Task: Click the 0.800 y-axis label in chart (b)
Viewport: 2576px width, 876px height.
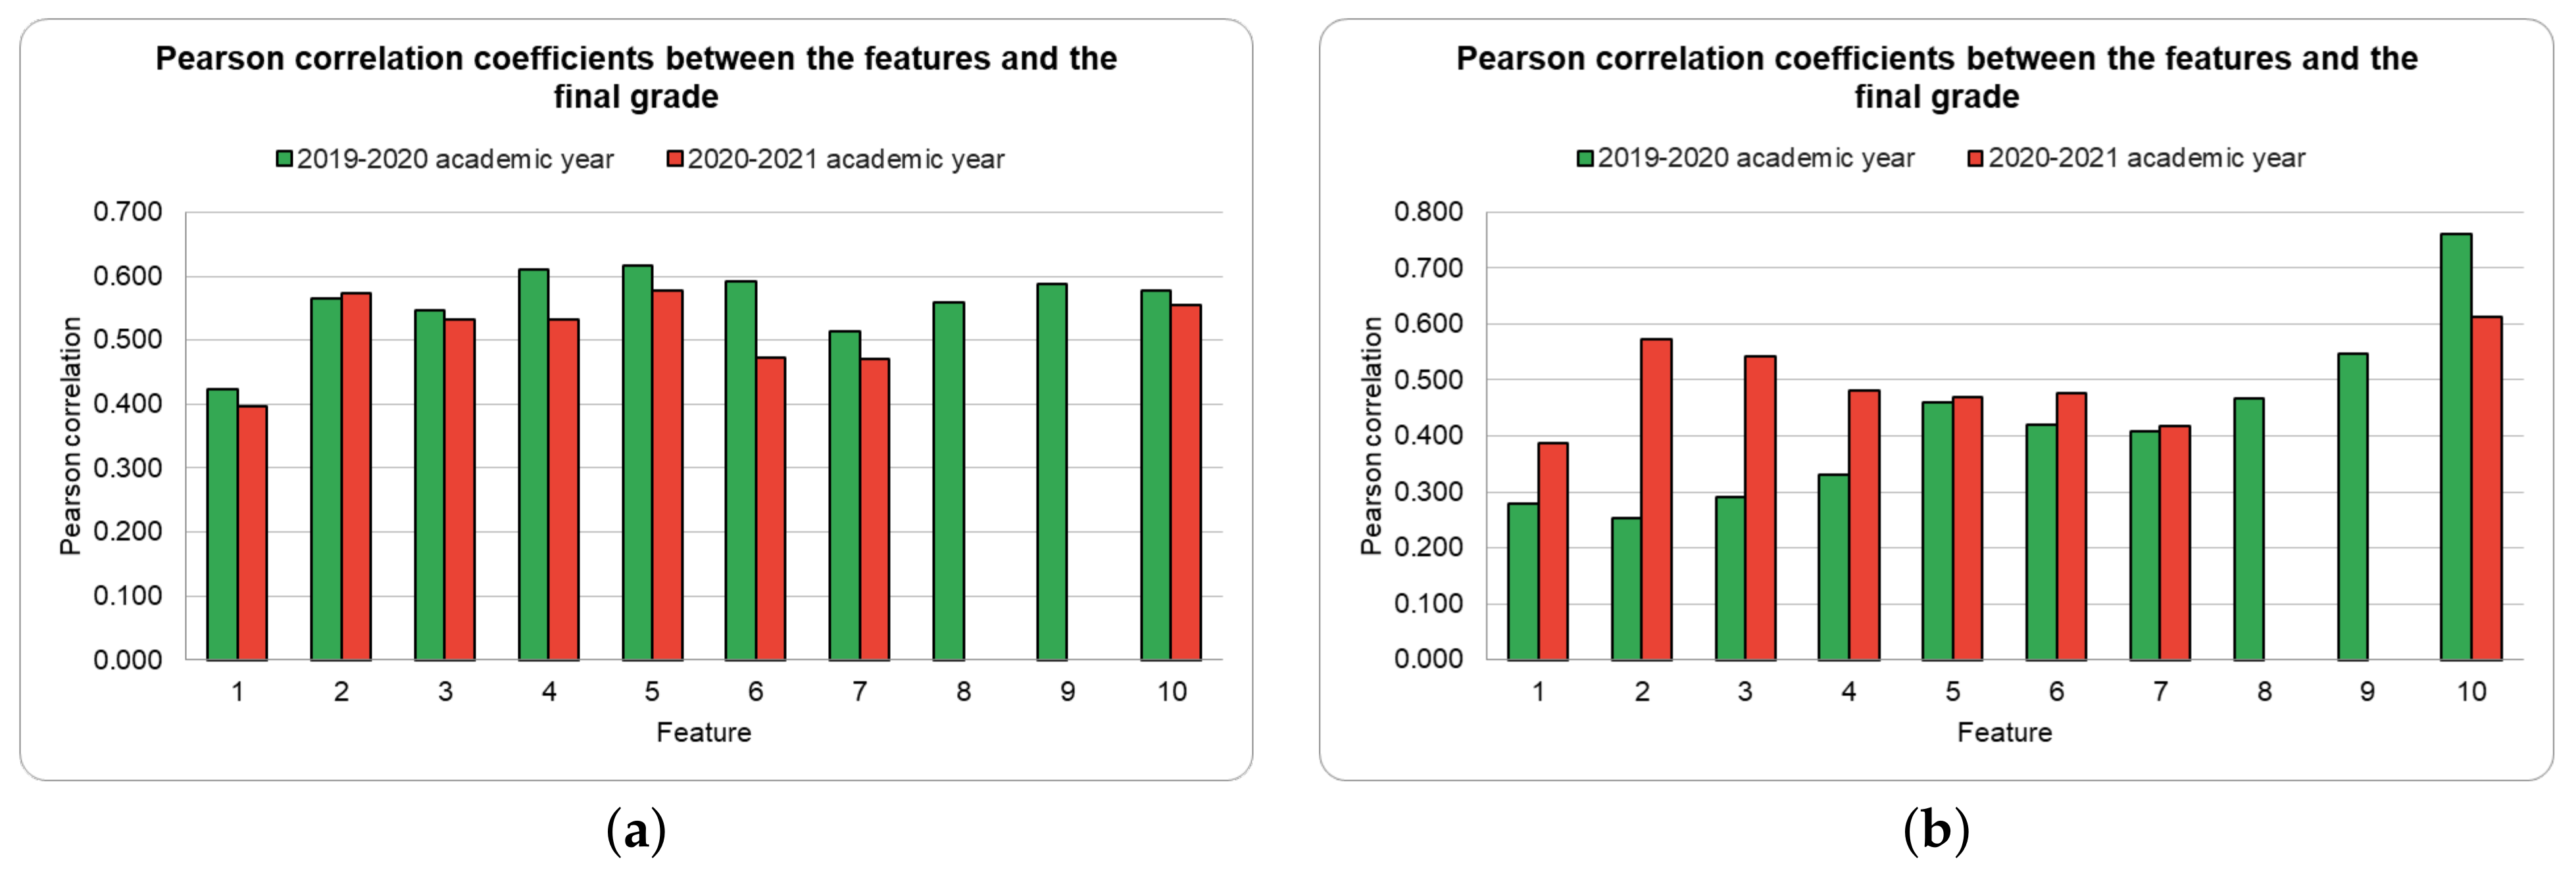Action: [1428, 212]
